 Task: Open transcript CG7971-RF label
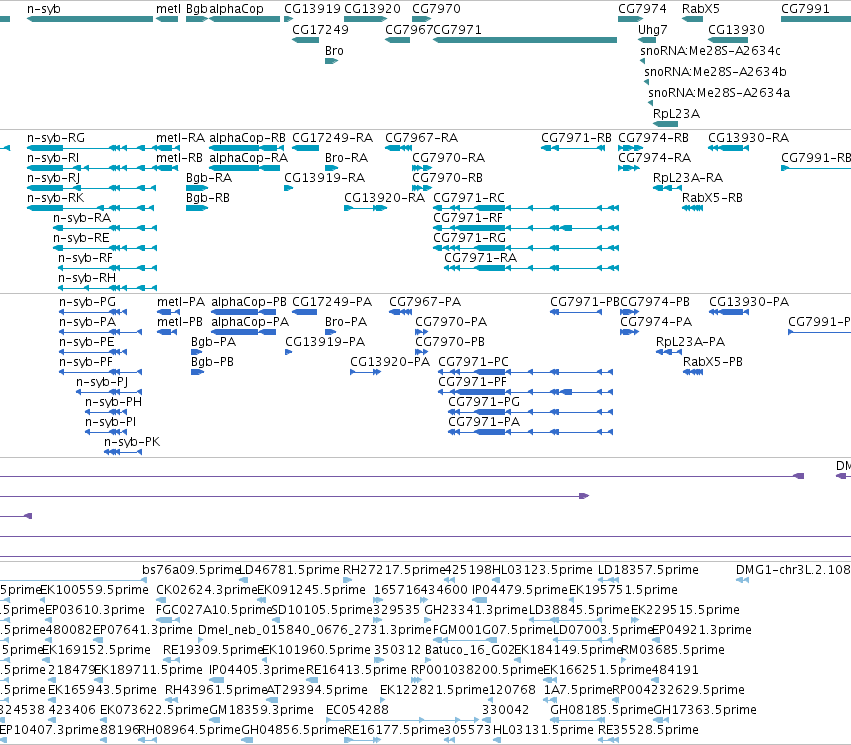click(x=468, y=218)
